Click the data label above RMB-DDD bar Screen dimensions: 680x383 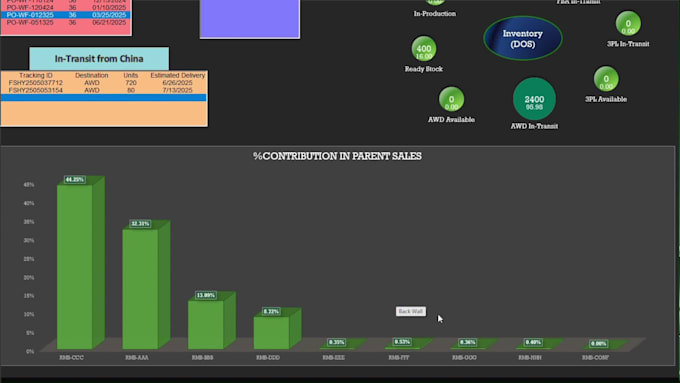tap(271, 311)
